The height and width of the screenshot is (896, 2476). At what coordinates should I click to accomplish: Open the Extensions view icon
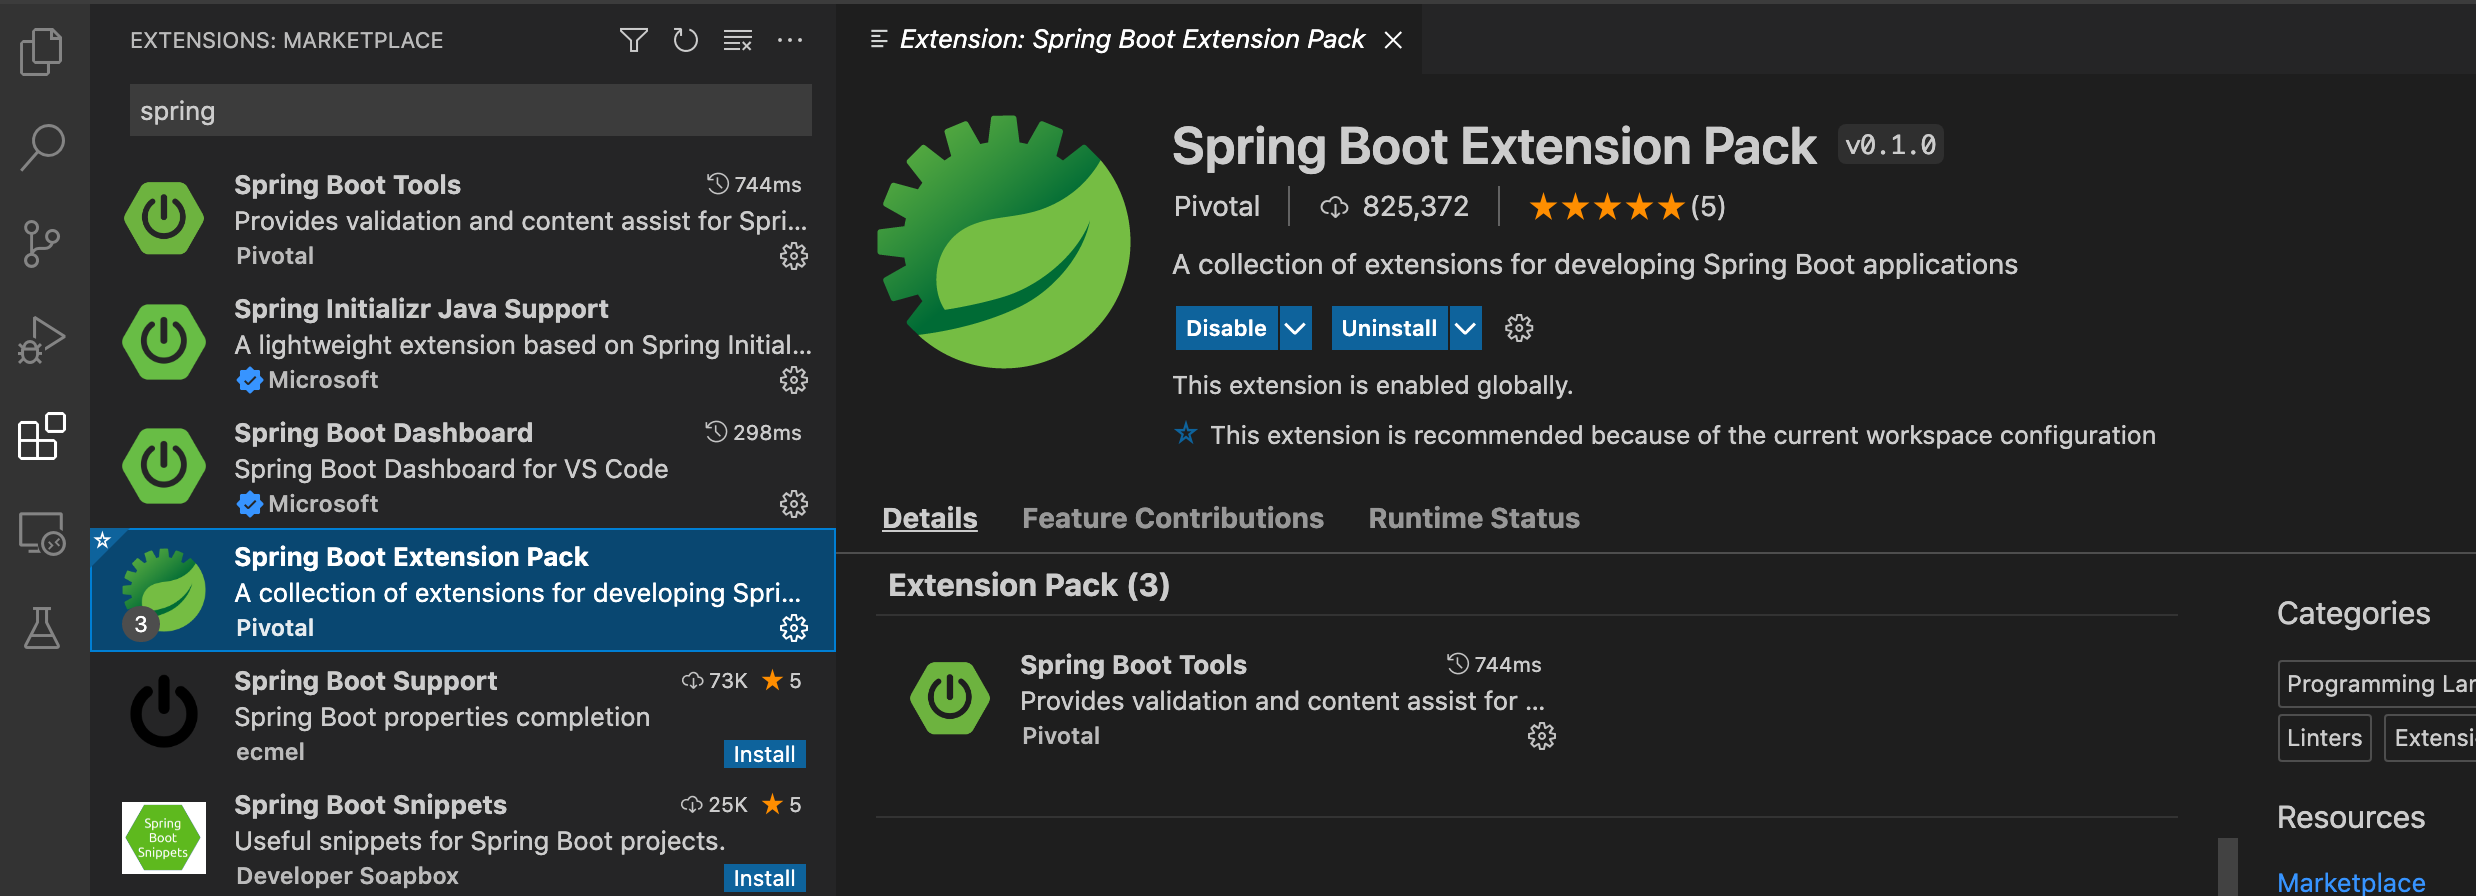[42, 437]
